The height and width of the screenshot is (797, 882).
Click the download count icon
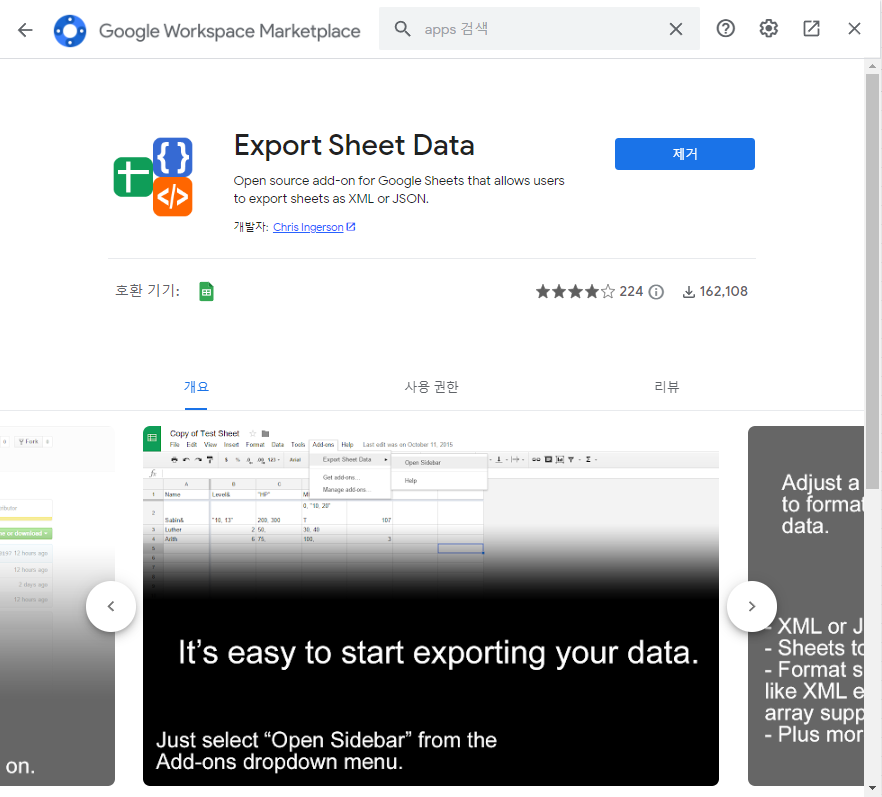688,292
